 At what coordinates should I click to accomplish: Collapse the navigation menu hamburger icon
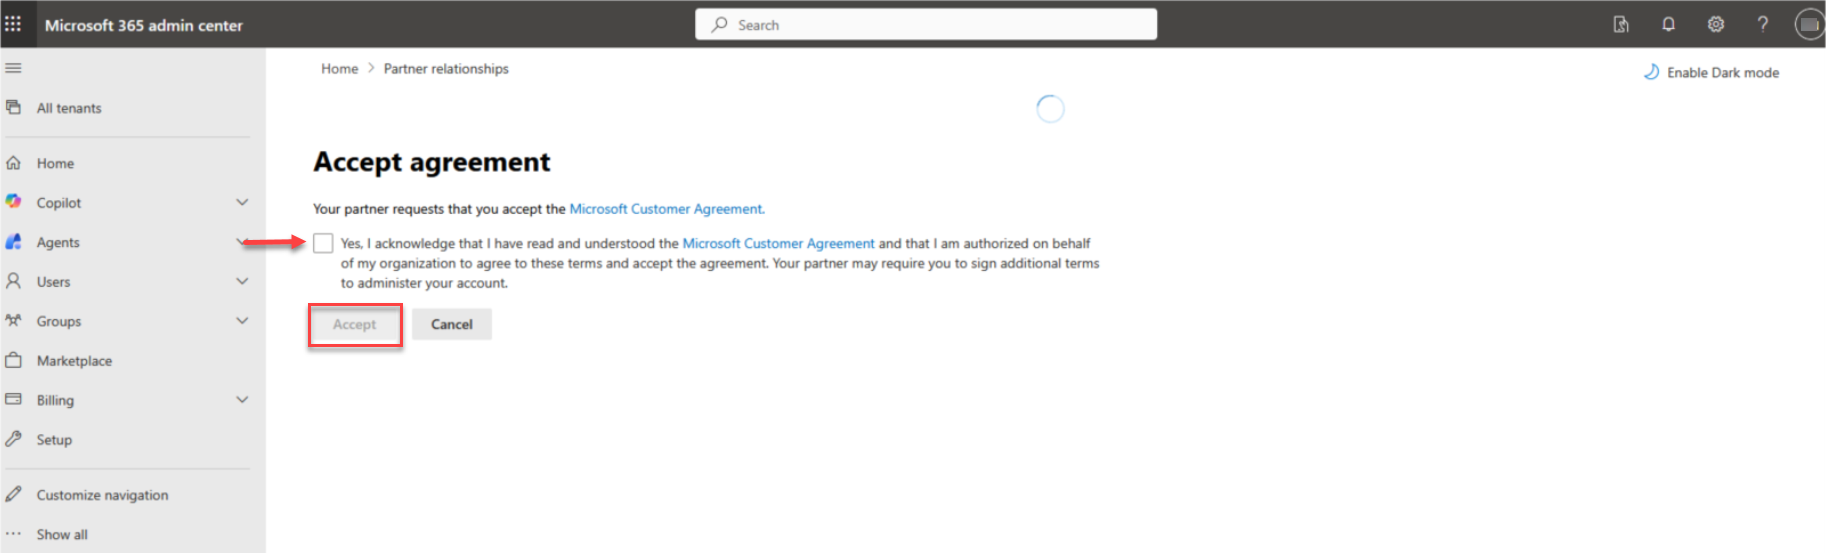pyautogui.click(x=13, y=68)
